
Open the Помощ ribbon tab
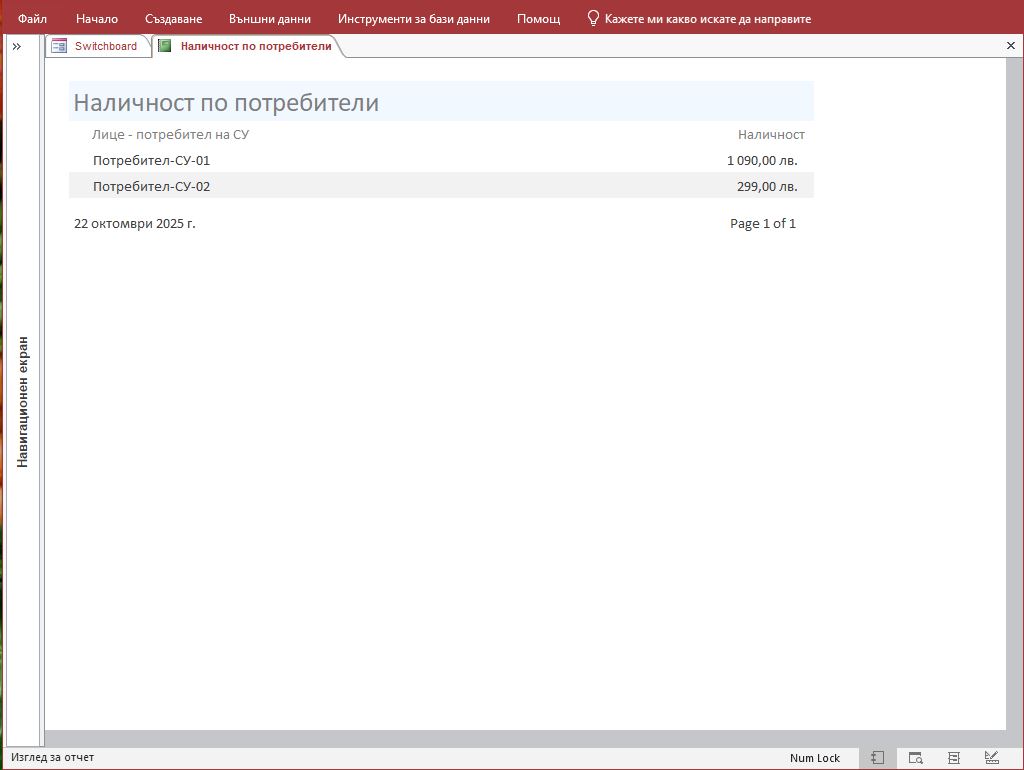538,19
